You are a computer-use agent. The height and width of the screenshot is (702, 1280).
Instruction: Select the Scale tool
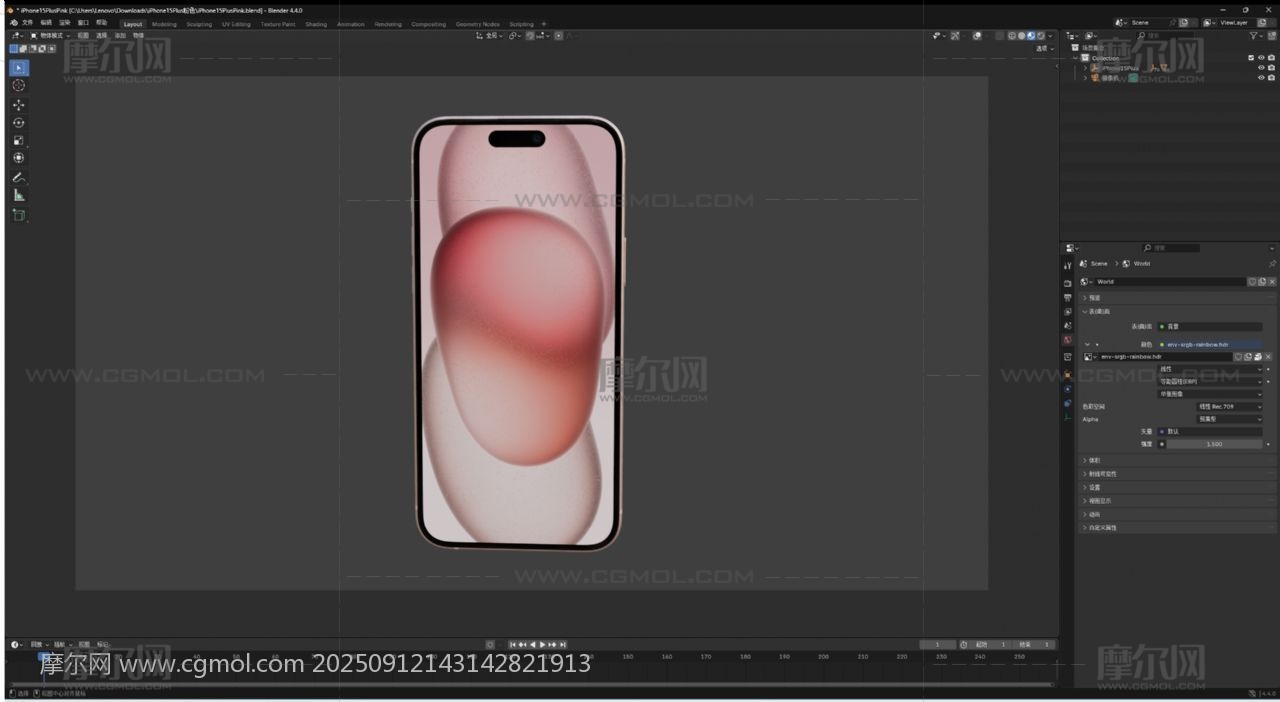click(x=19, y=140)
